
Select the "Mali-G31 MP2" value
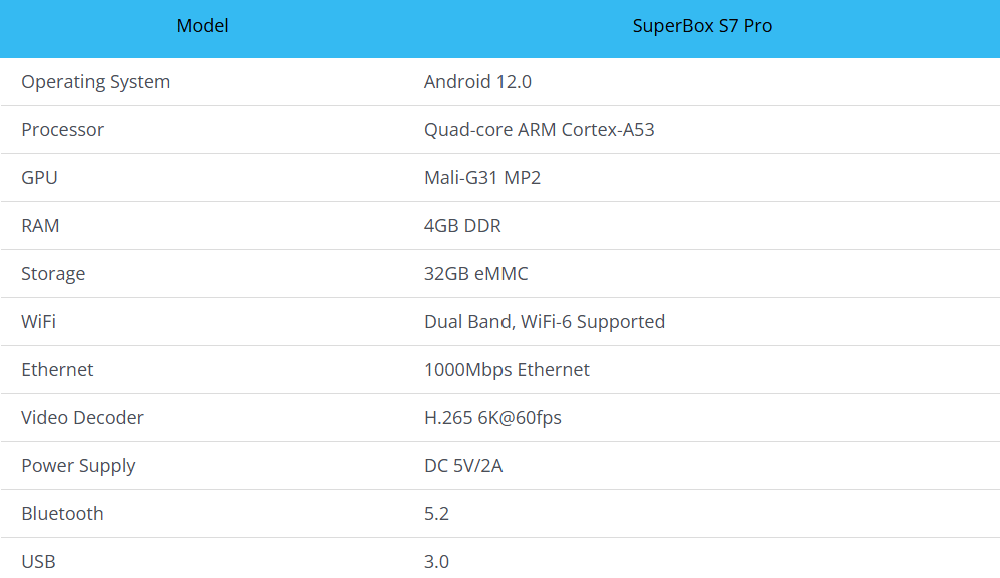point(482,178)
